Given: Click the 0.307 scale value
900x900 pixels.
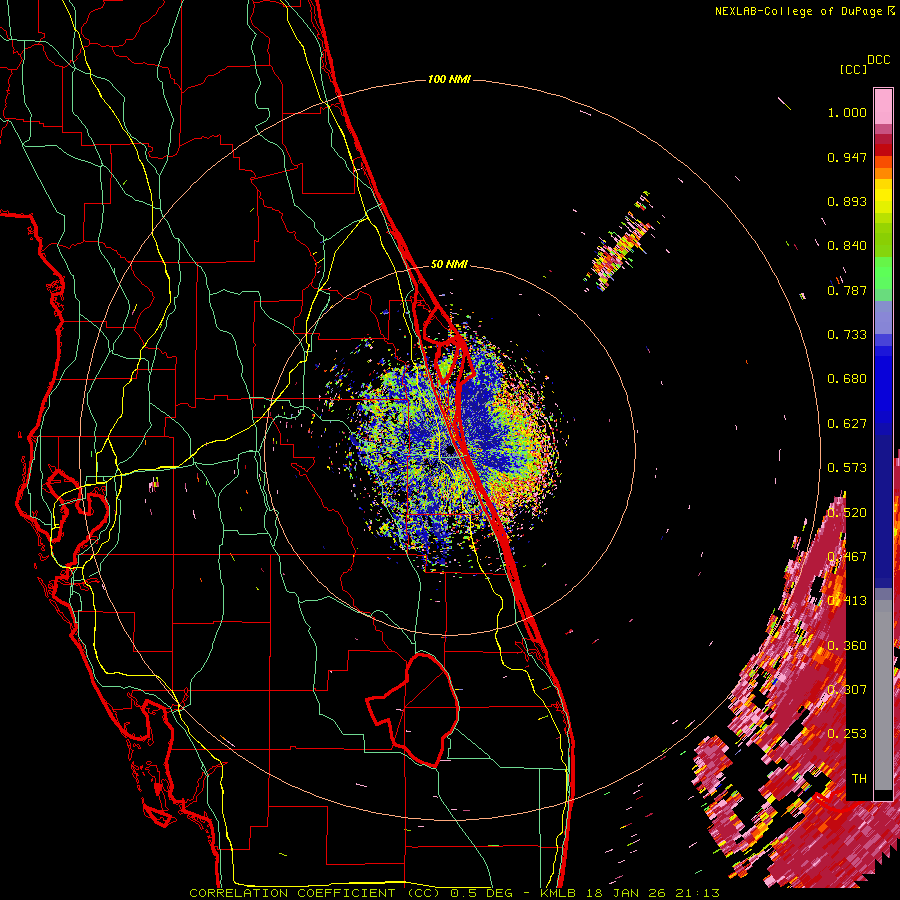Looking at the screenshot, I should tap(847, 690).
